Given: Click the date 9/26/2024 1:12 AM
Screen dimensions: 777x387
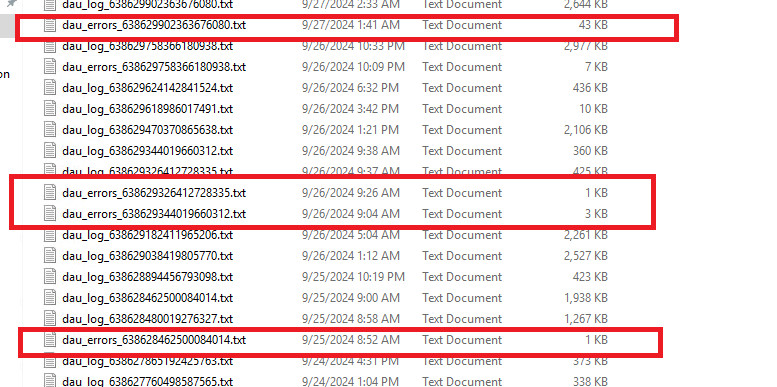Looking at the screenshot, I should coord(351,256).
